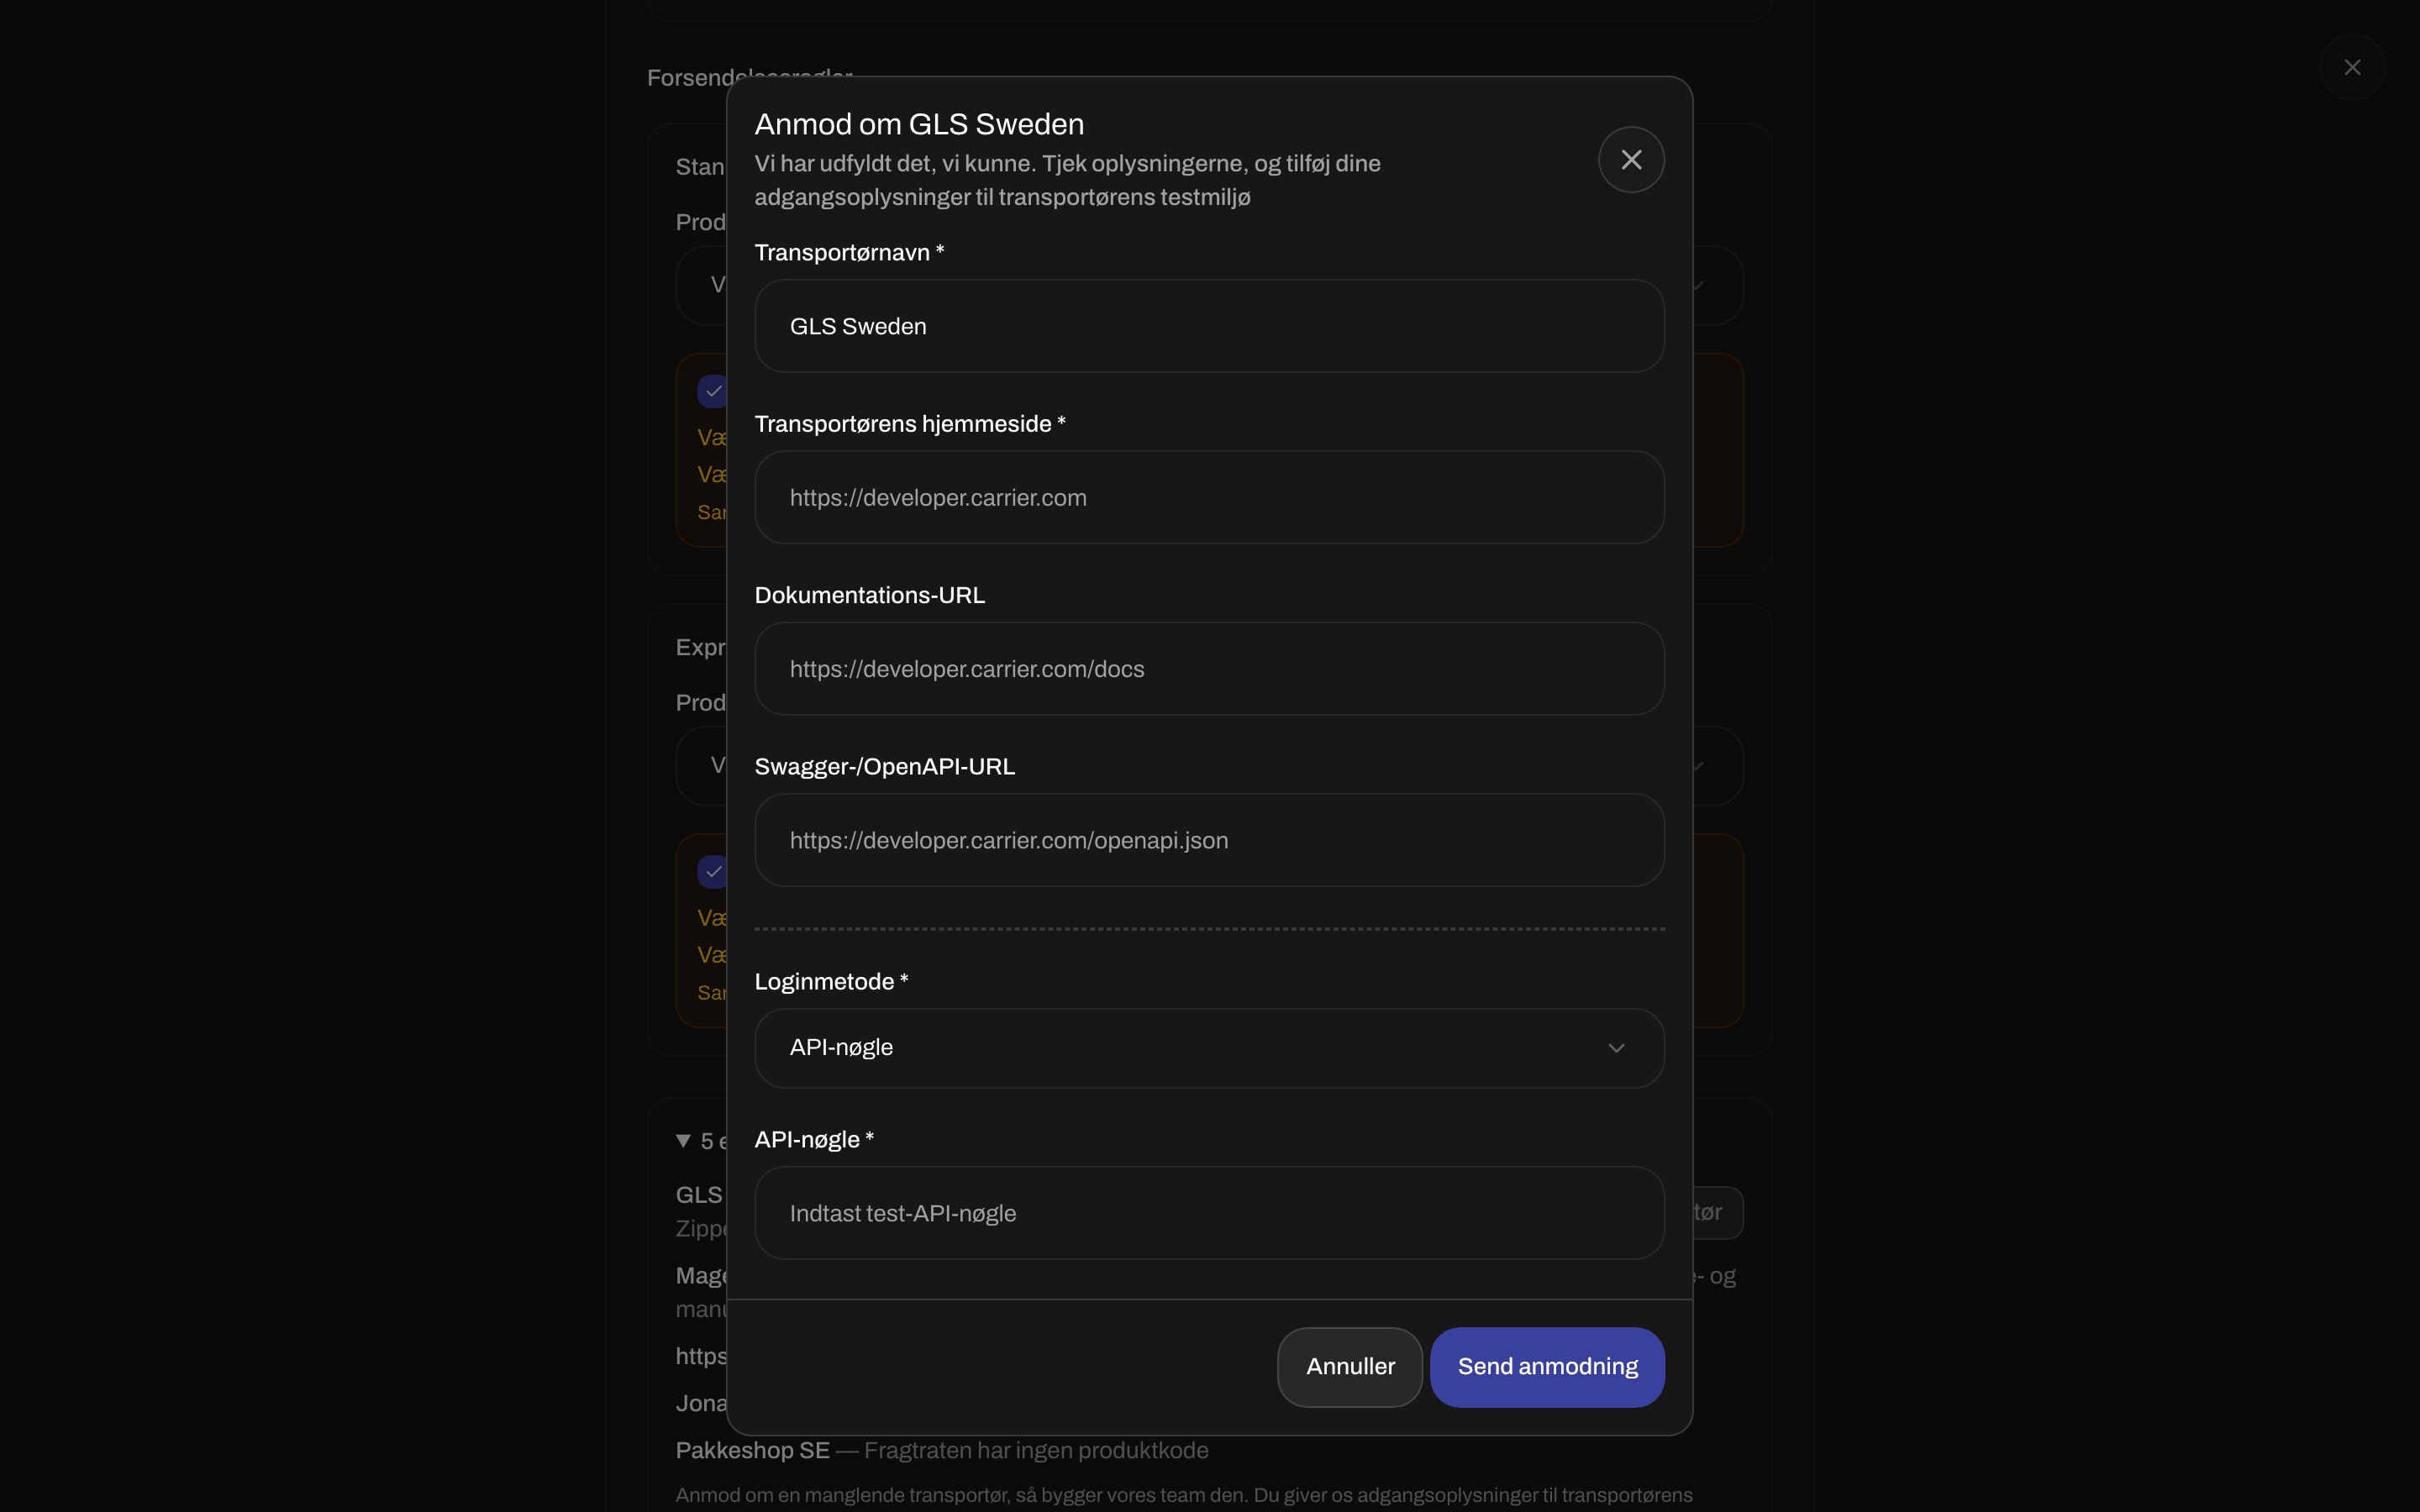This screenshot has height=1512, width=2420.
Task: Click the 'Loginmetode *' label text
Action: (x=831, y=982)
